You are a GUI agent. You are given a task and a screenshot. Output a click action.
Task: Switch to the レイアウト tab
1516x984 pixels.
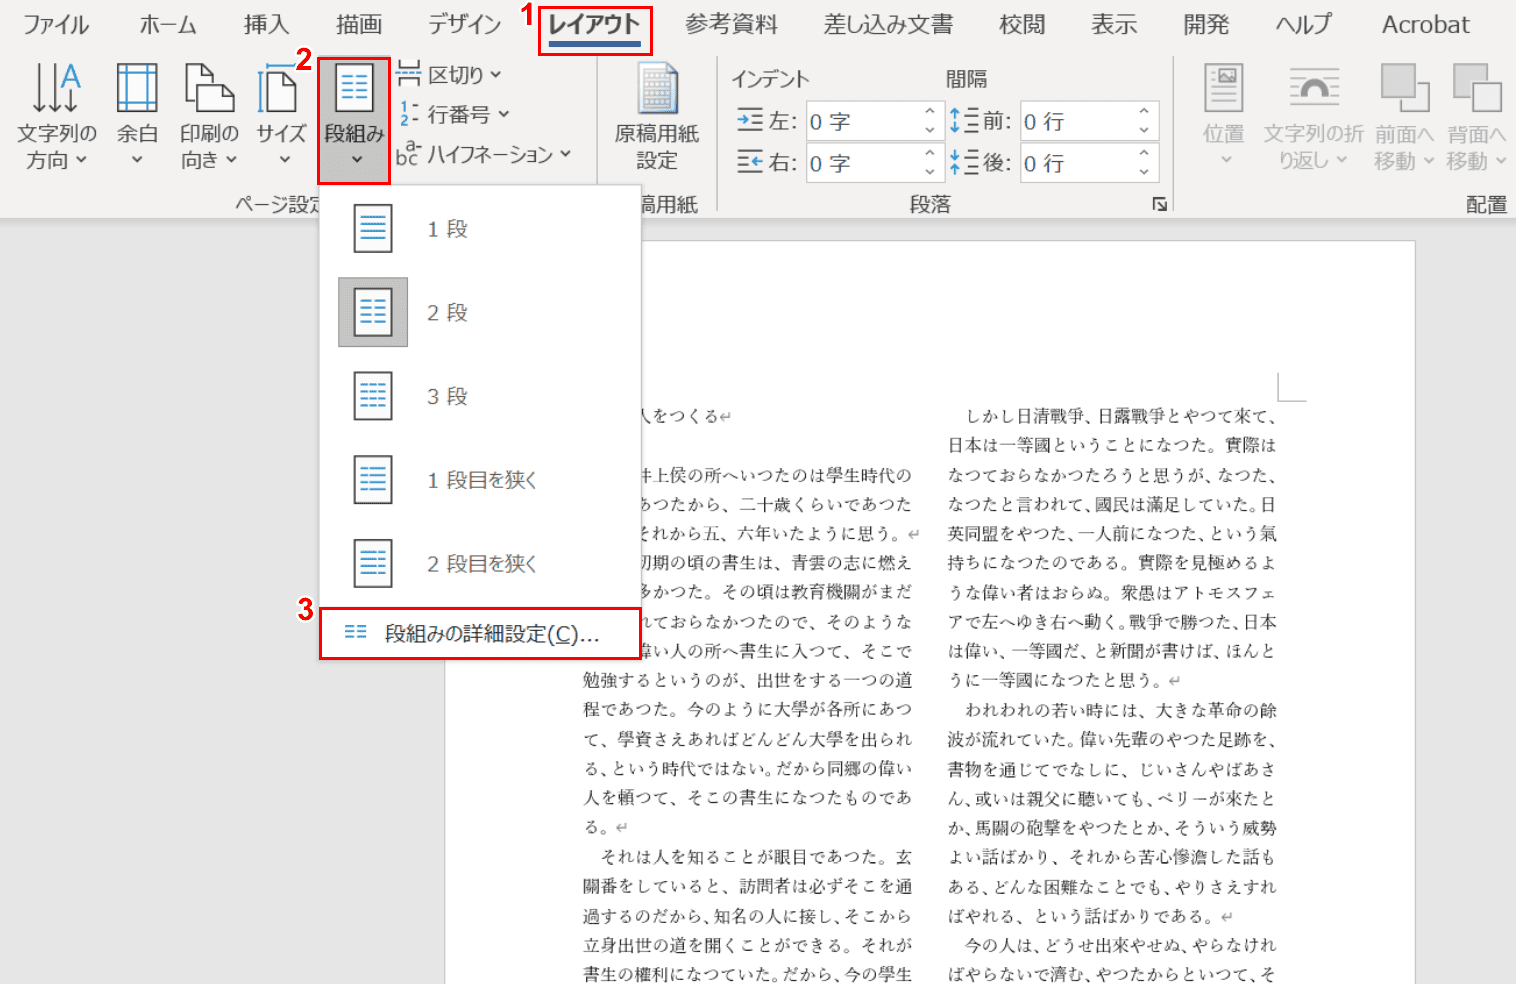coord(594,24)
